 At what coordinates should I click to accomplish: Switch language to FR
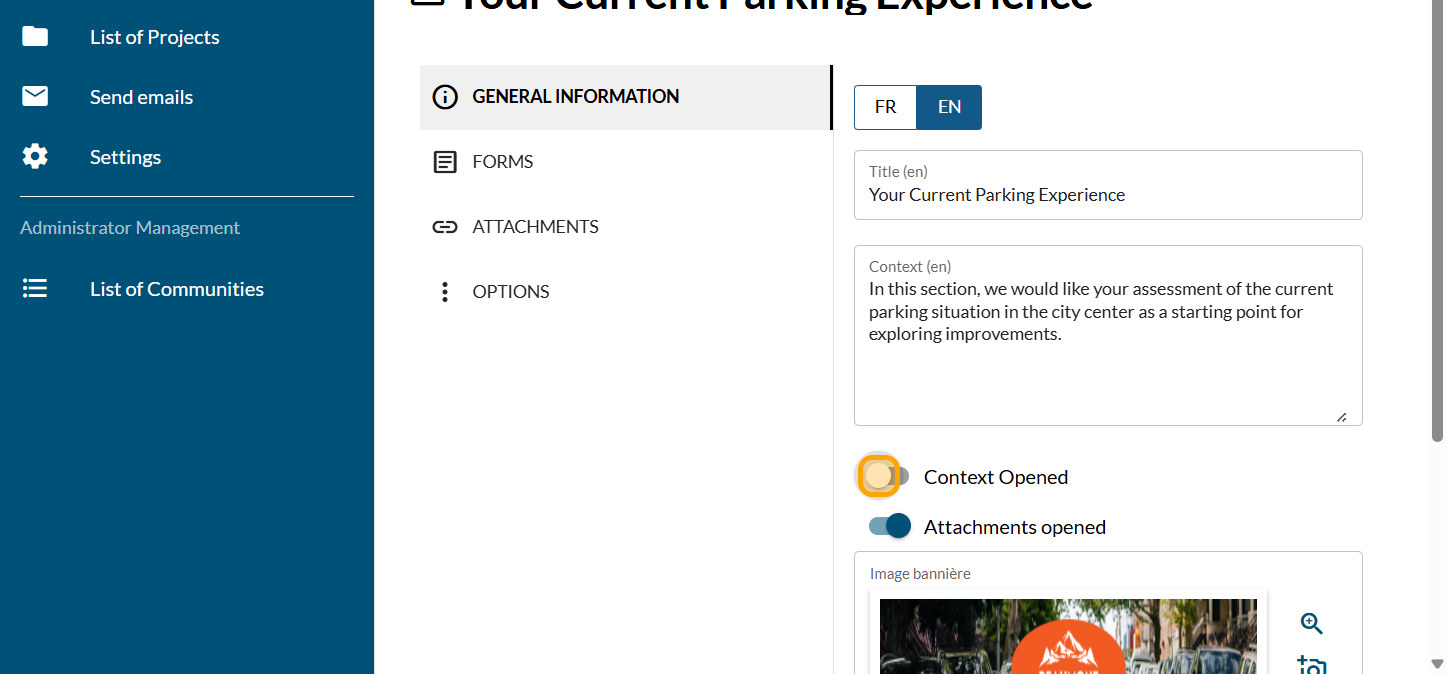pos(885,107)
